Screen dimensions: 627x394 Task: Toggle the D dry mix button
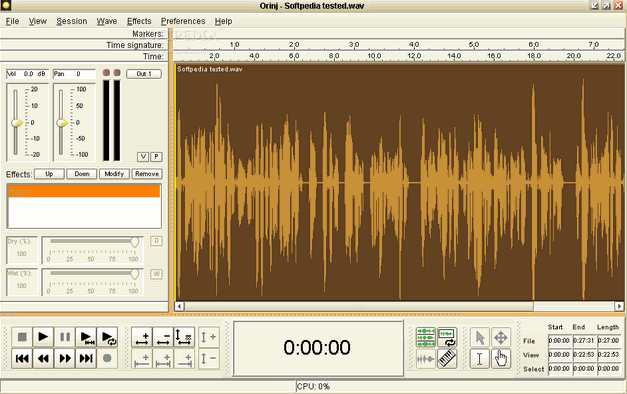[156, 241]
